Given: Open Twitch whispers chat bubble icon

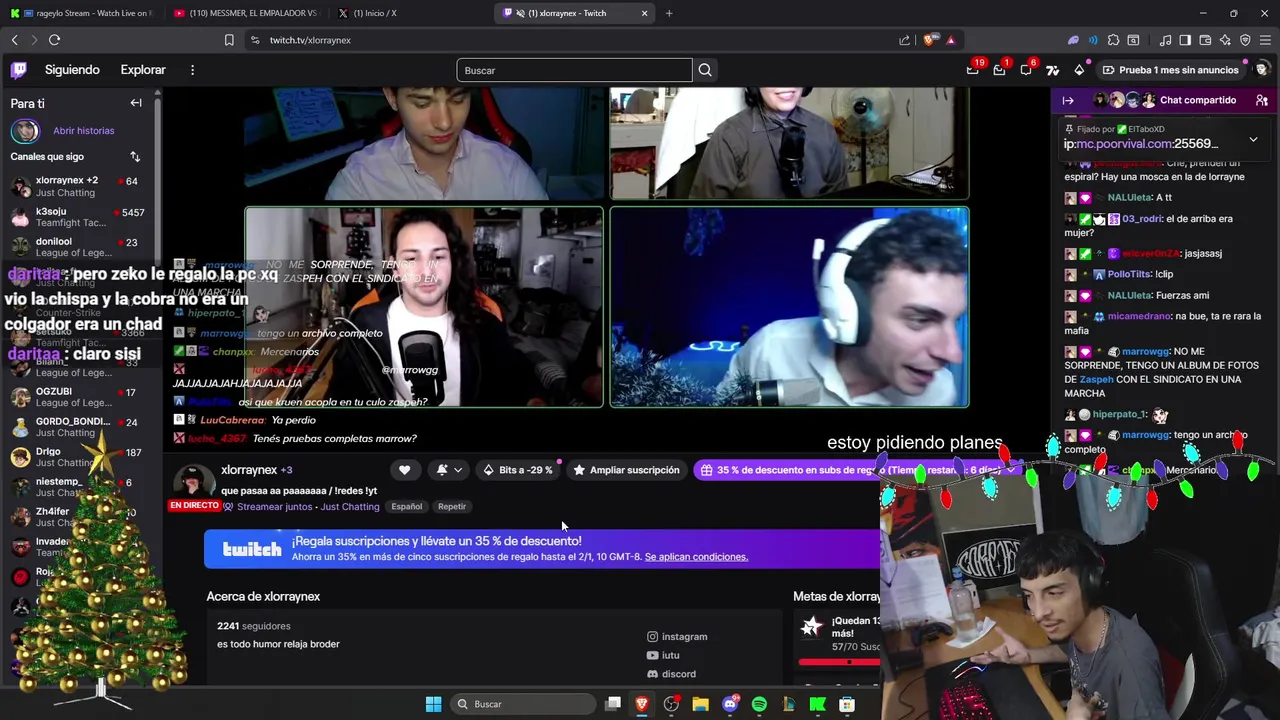Looking at the screenshot, I should click(1026, 70).
